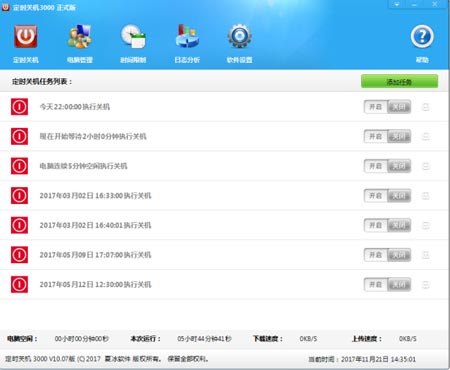
Task: Open the 帮助 question mark help
Action: click(422, 43)
